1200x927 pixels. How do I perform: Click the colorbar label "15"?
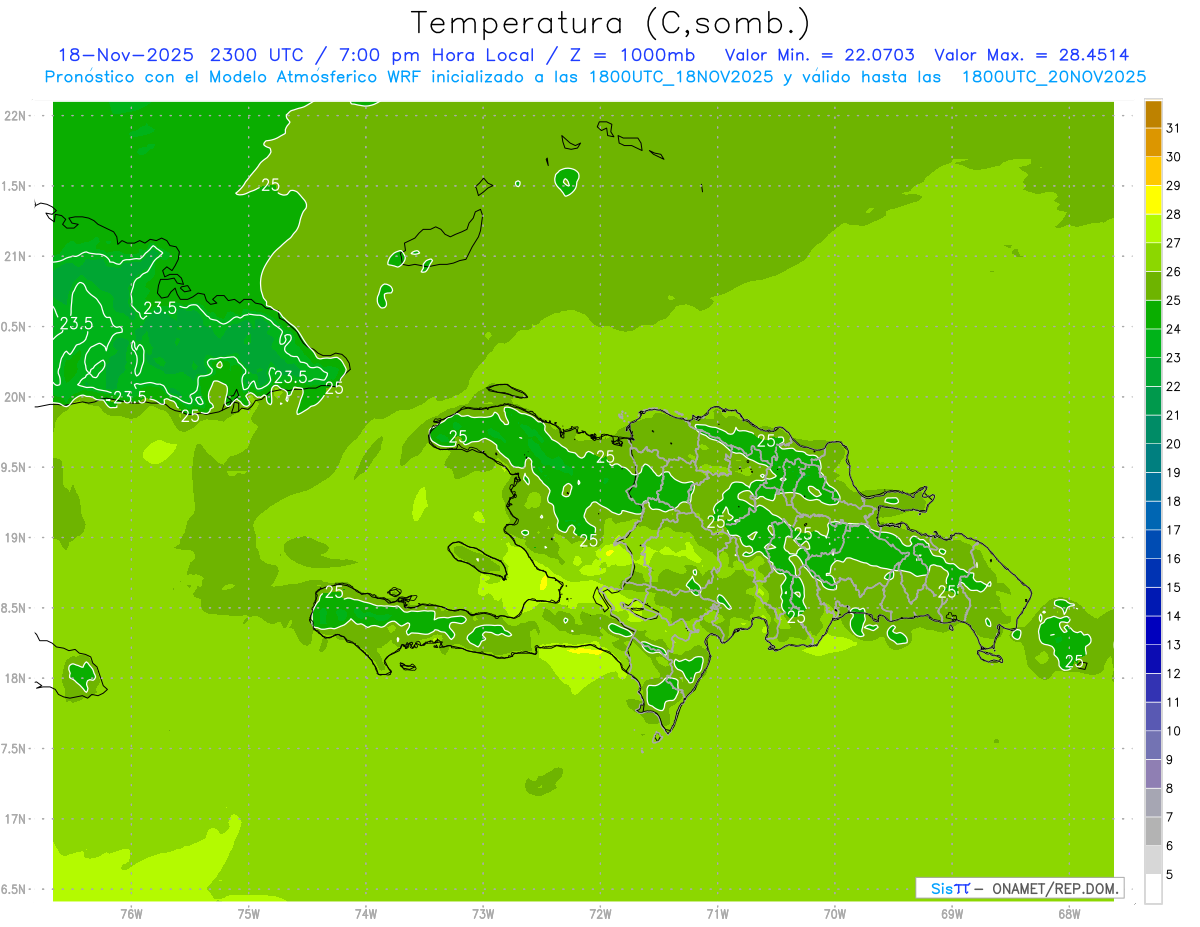tap(1173, 587)
